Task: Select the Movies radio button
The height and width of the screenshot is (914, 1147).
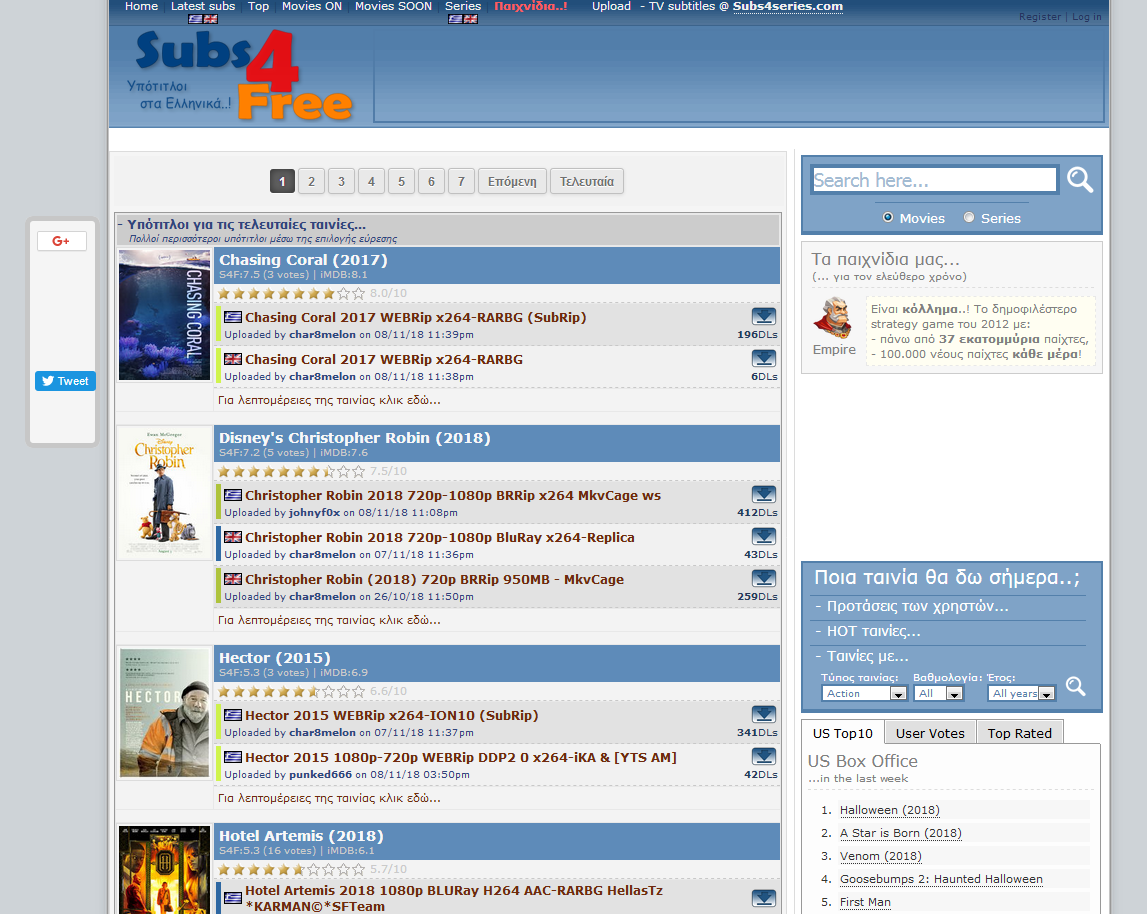Action: pos(888,218)
